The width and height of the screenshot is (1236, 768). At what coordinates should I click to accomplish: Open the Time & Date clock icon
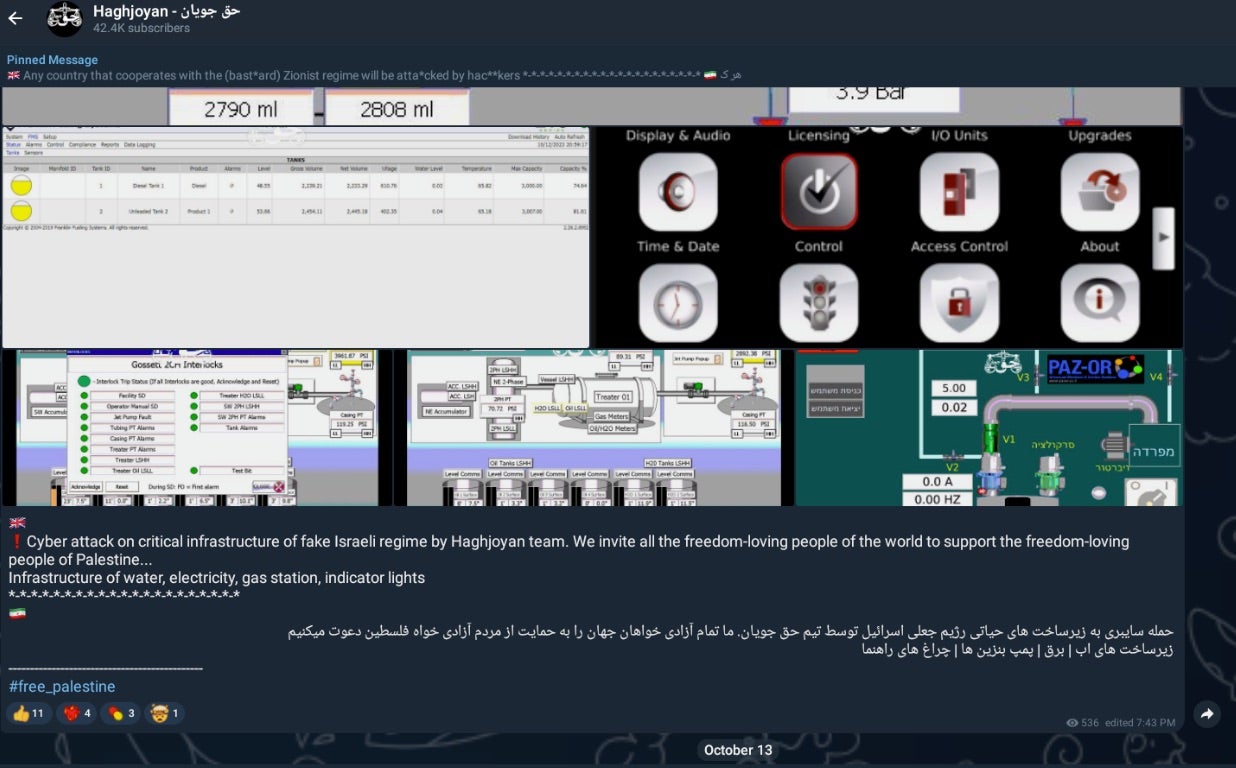point(678,302)
